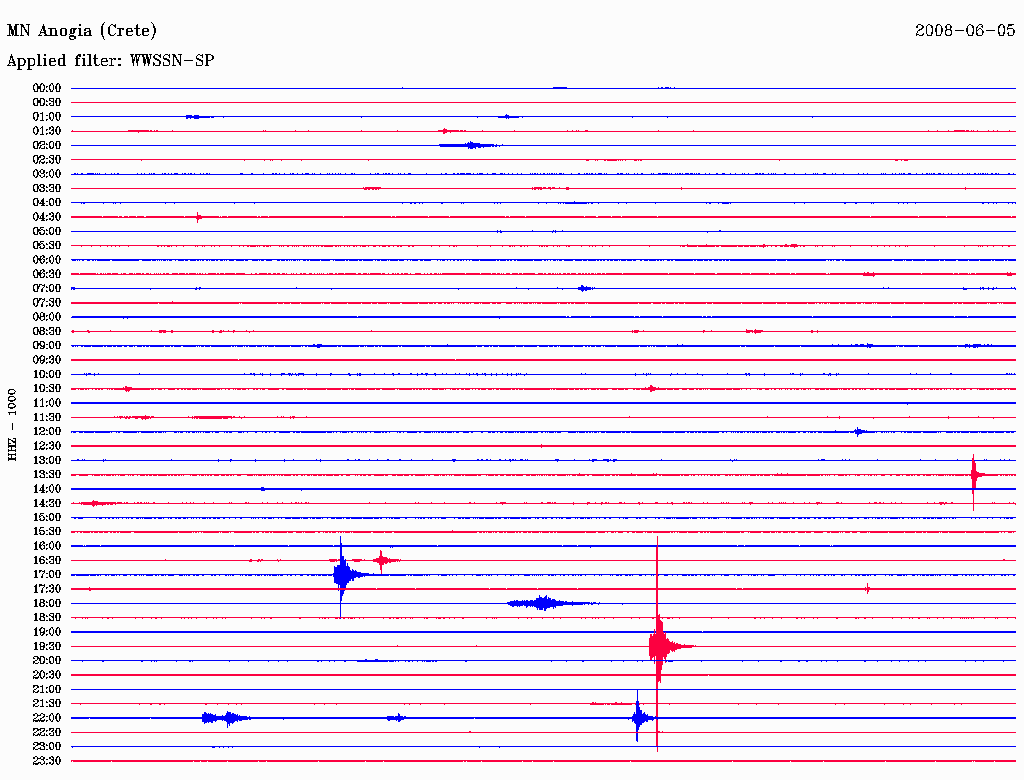Click the '00:30' time label
Image resolution: width=1024 pixels, height=780 pixels.
47,102
